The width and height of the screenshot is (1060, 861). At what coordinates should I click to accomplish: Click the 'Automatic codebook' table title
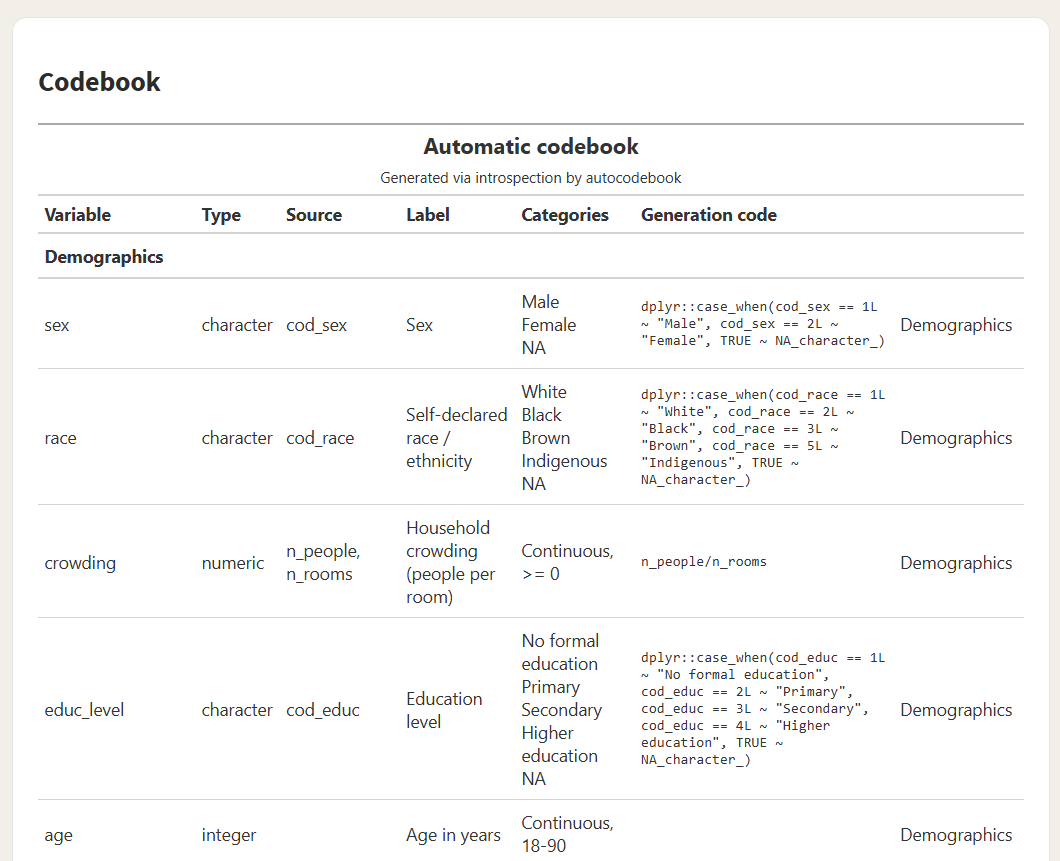(x=531, y=147)
